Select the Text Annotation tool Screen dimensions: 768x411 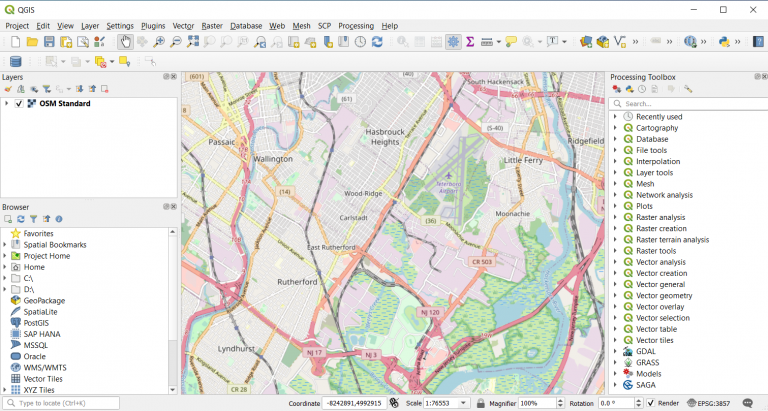coord(552,42)
